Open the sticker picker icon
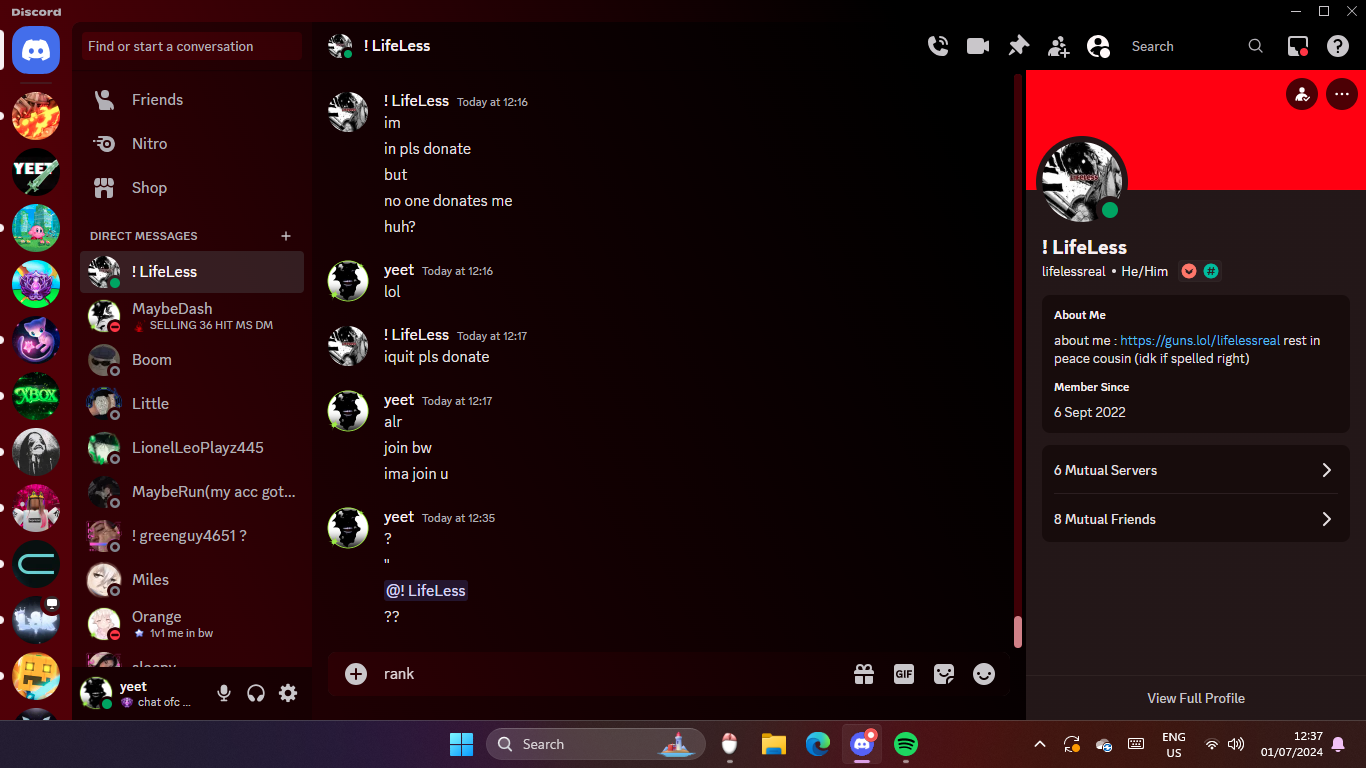The width and height of the screenshot is (1366, 768). point(944,674)
